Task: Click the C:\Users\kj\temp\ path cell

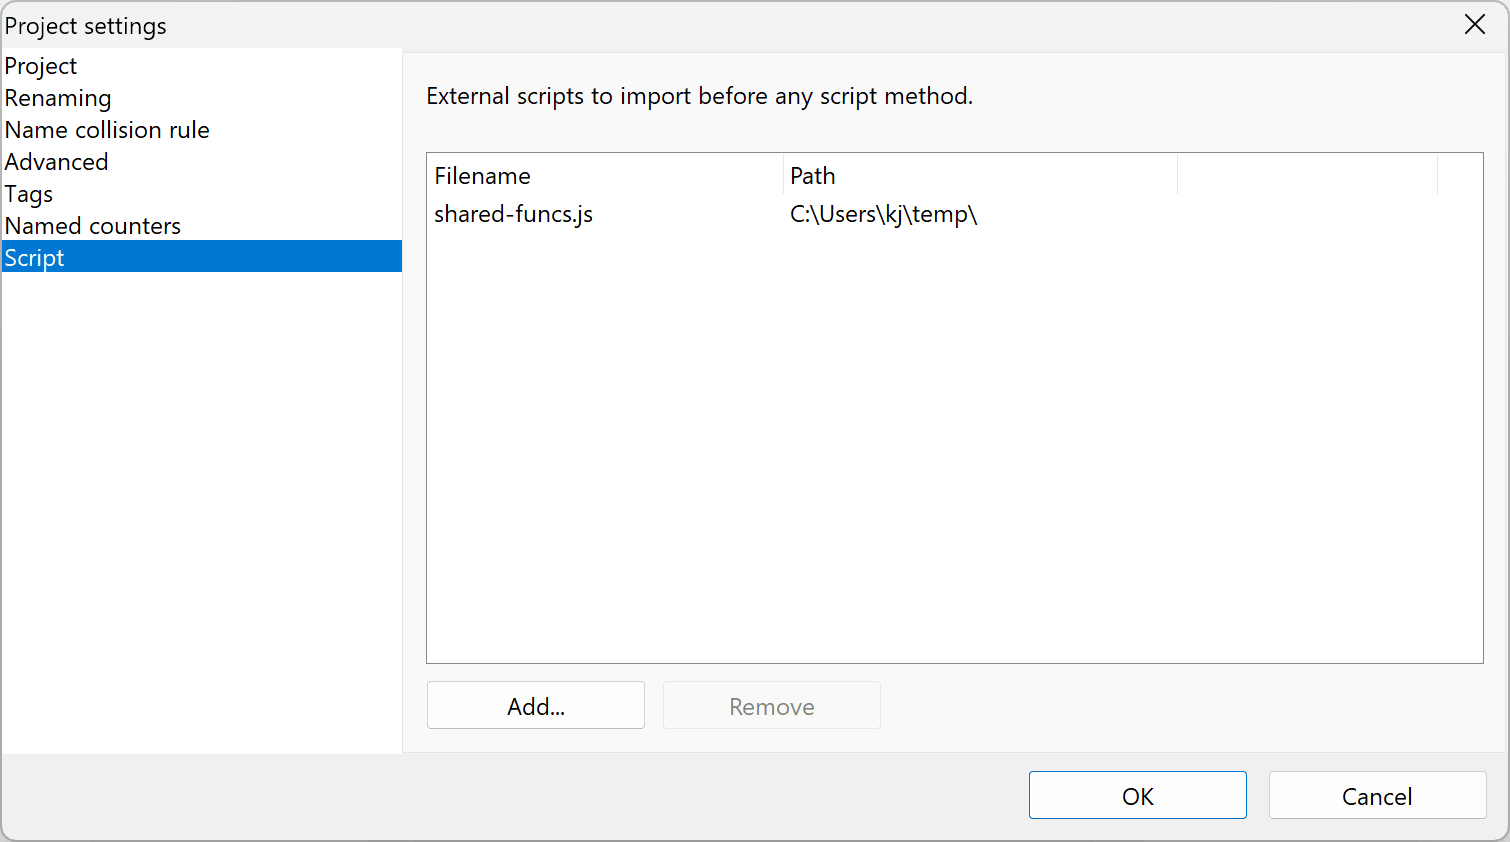Action: point(883,214)
